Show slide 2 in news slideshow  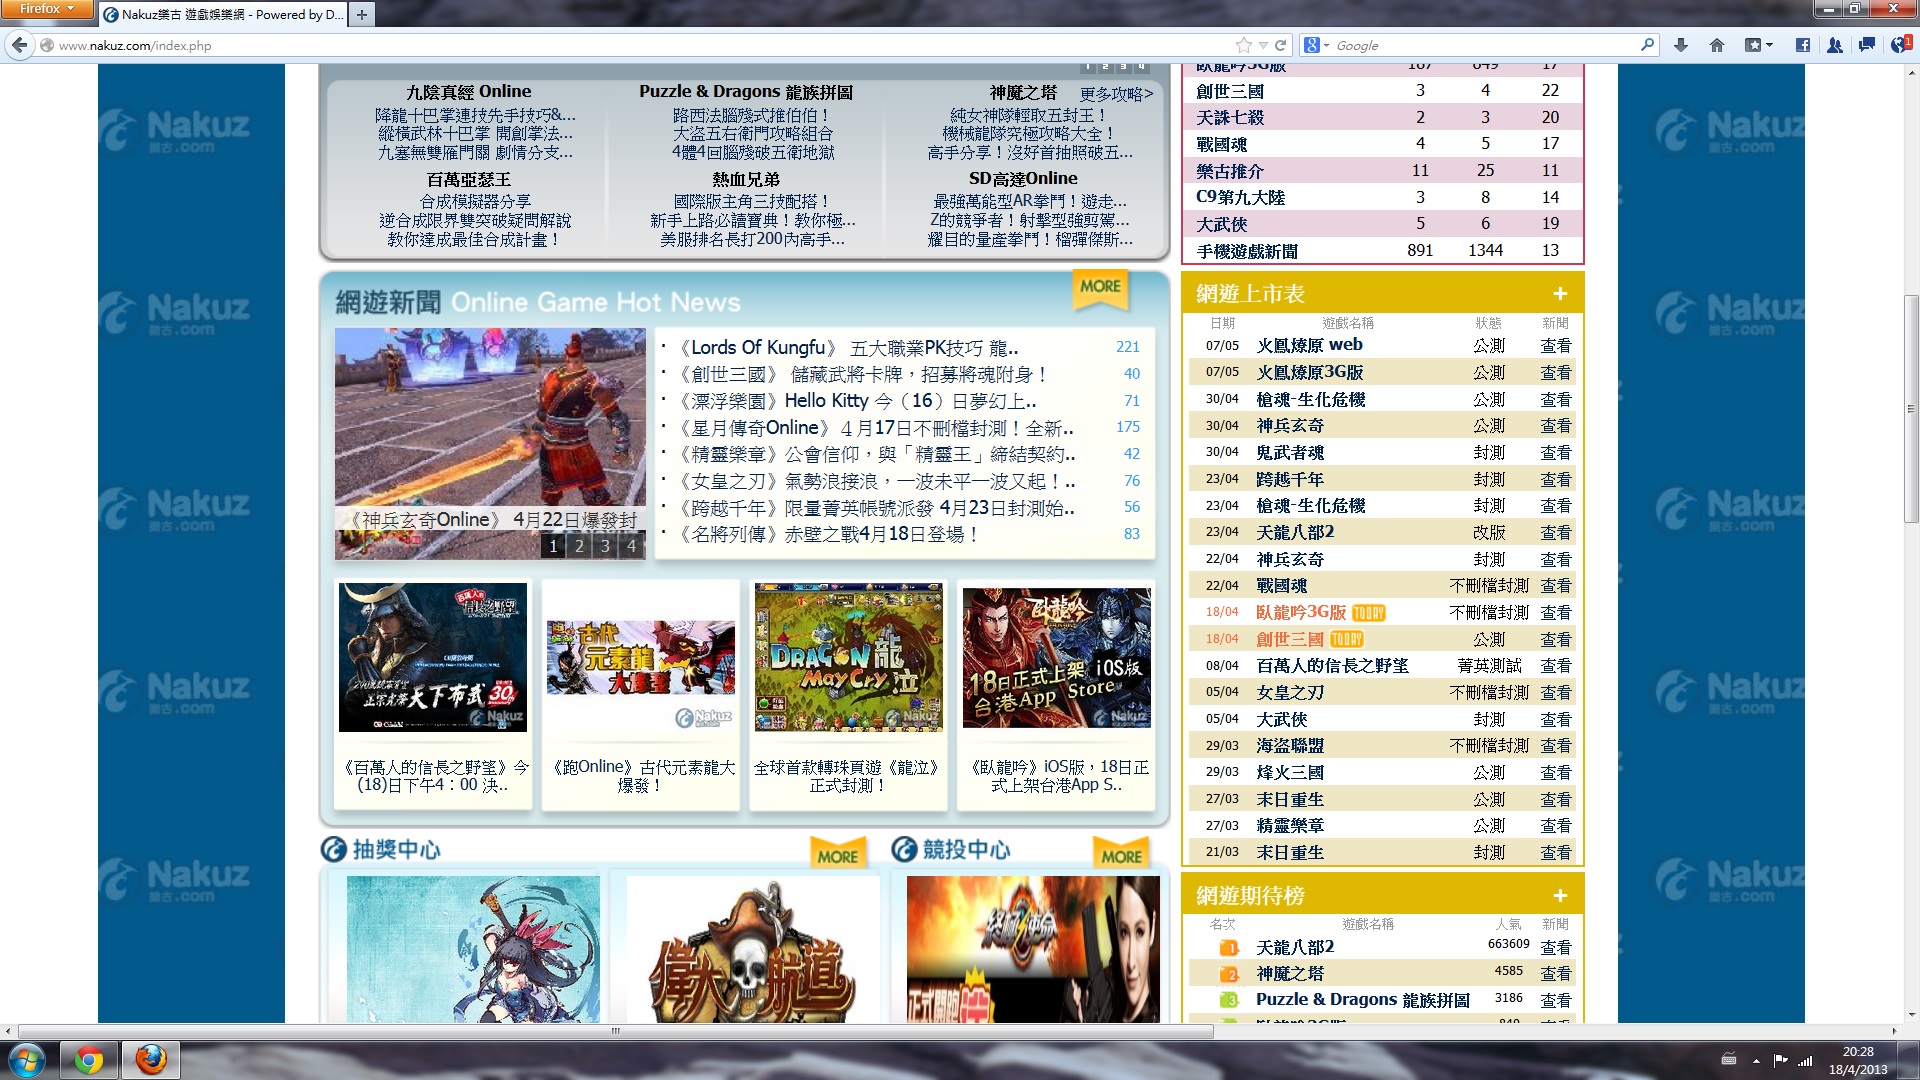tap(579, 546)
